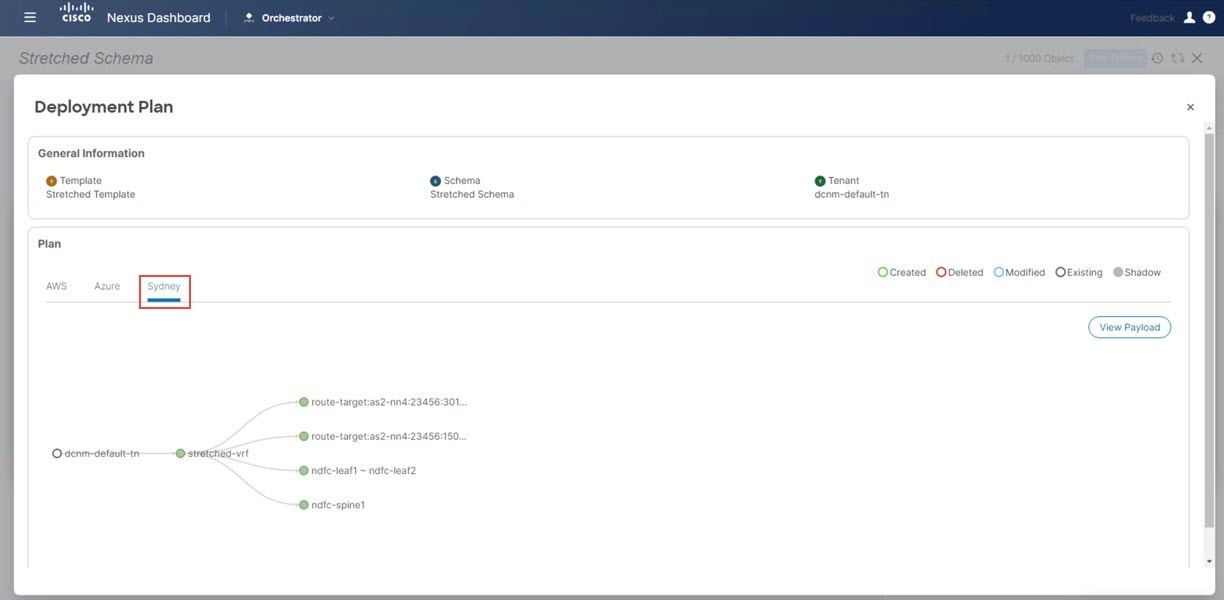The height and width of the screenshot is (600, 1224).
Task: Close the Stretched Schema page
Action: [1197, 58]
